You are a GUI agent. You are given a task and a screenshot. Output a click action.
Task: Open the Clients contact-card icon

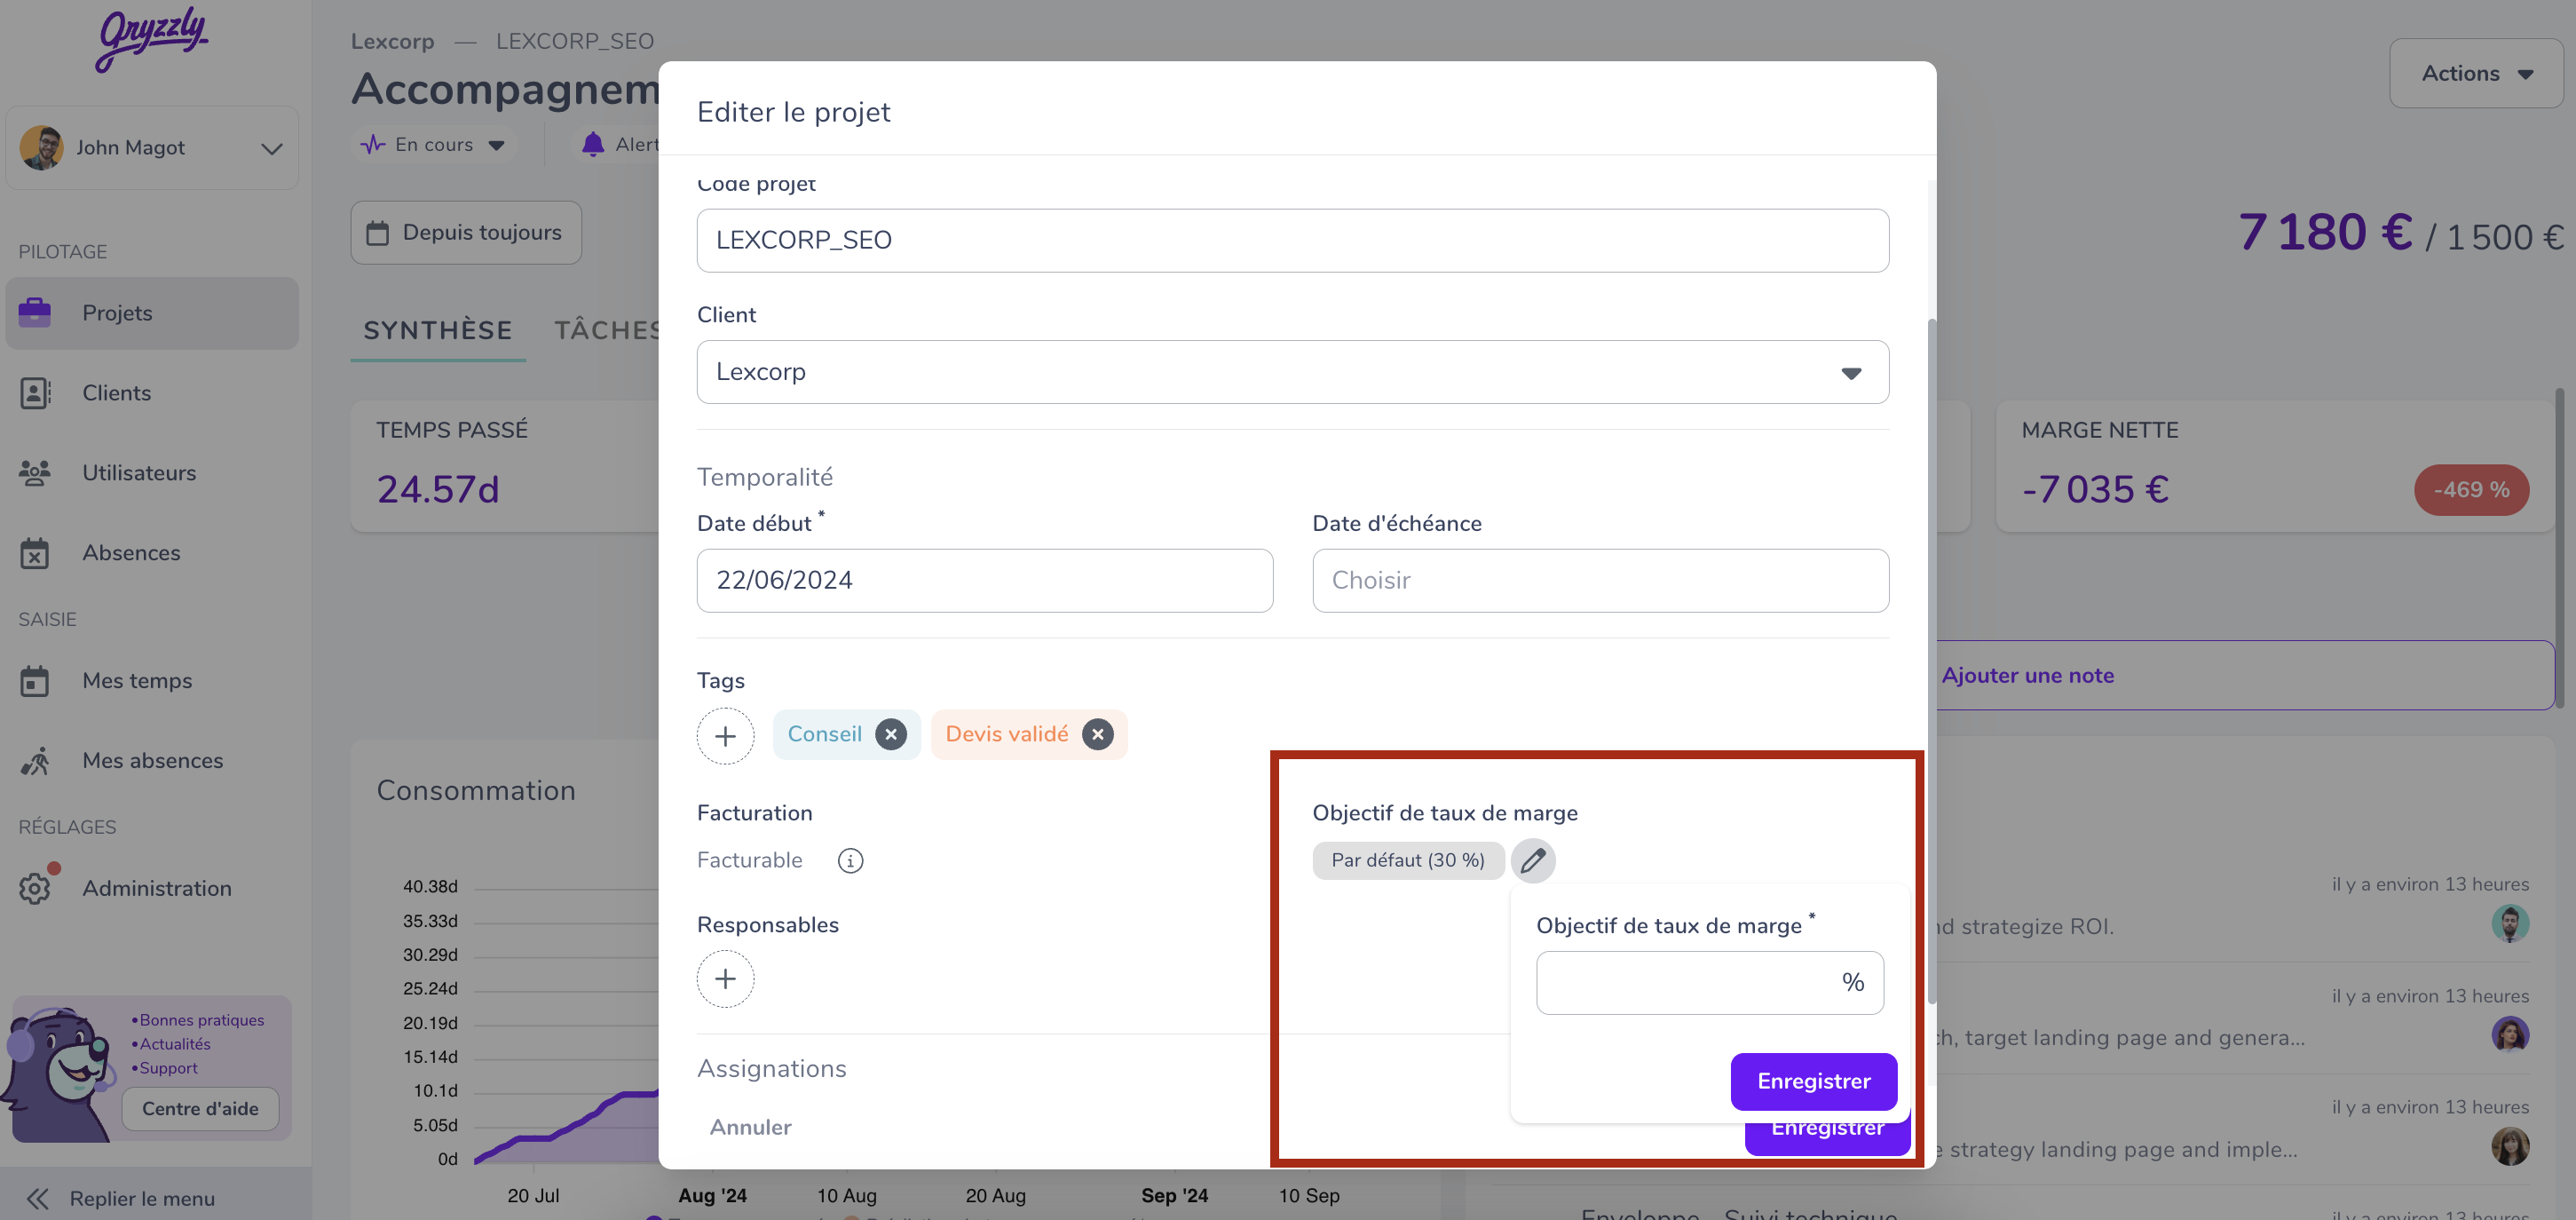click(35, 393)
